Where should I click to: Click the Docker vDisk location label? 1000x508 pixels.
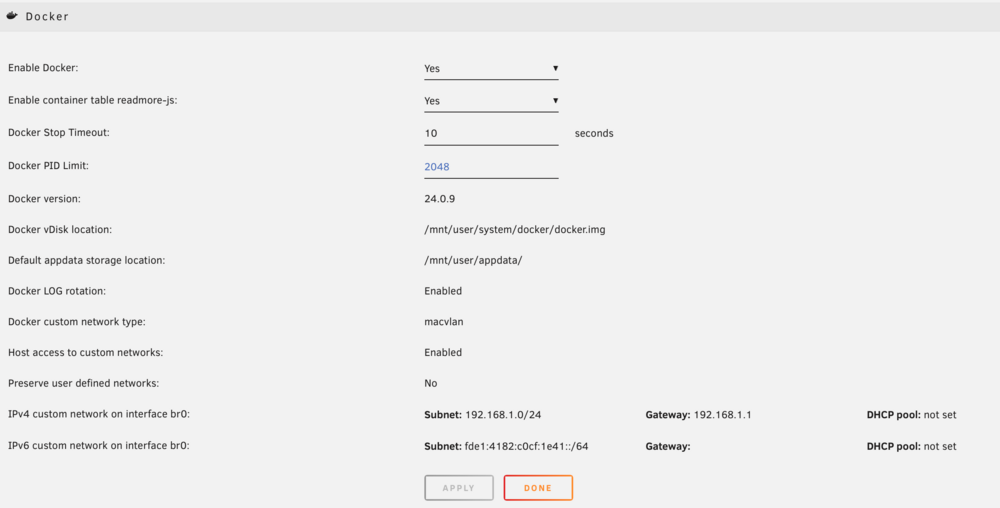click(60, 229)
